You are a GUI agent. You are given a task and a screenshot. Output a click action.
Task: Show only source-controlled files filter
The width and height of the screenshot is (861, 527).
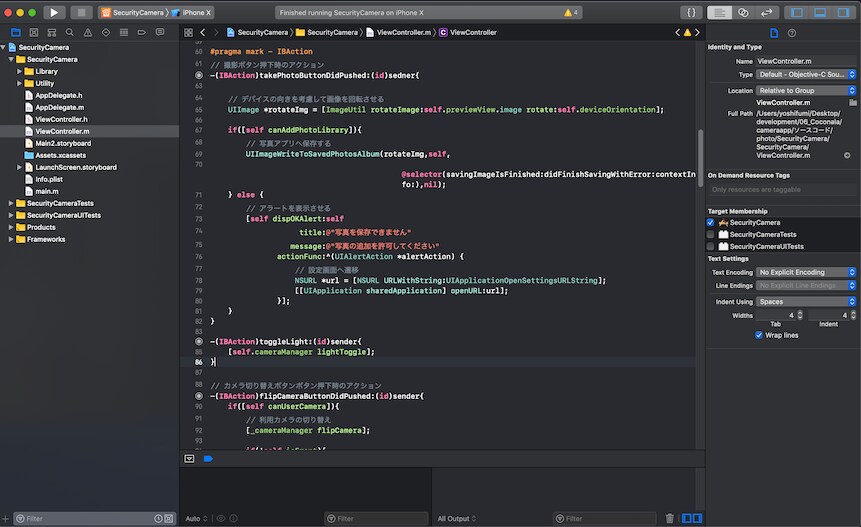pyautogui.click(x=169, y=518)
